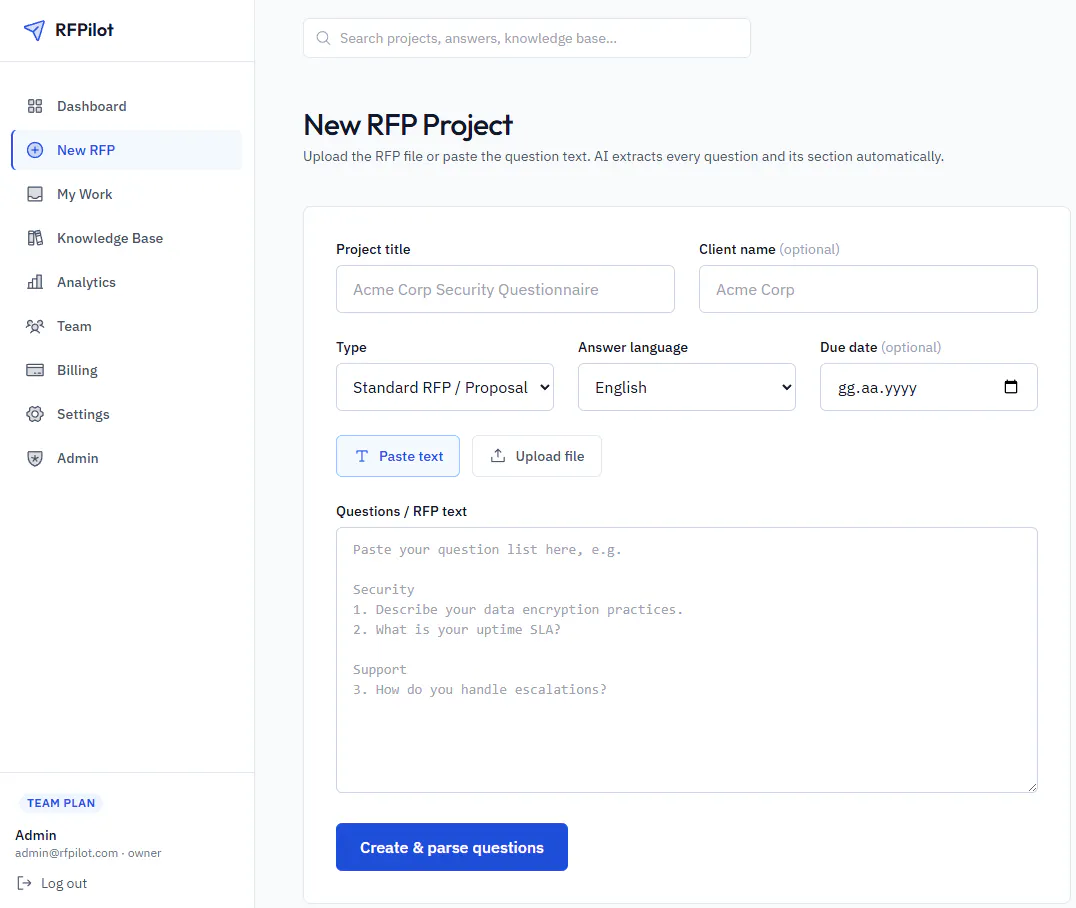
Task: Click the Questions / RFP text label
Action: (401, 511)
